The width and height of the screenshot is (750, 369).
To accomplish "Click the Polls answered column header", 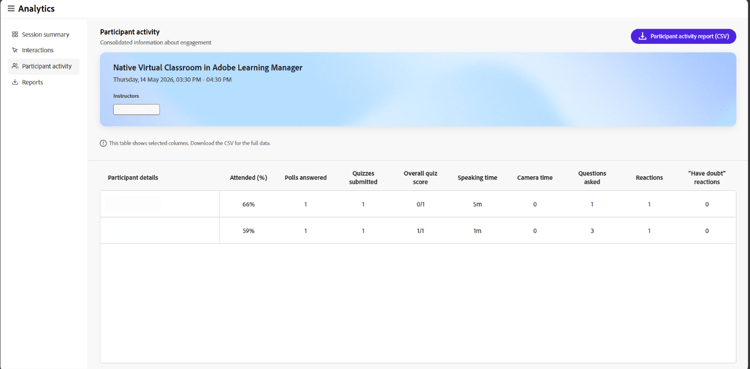I will [x=306, y=178].
